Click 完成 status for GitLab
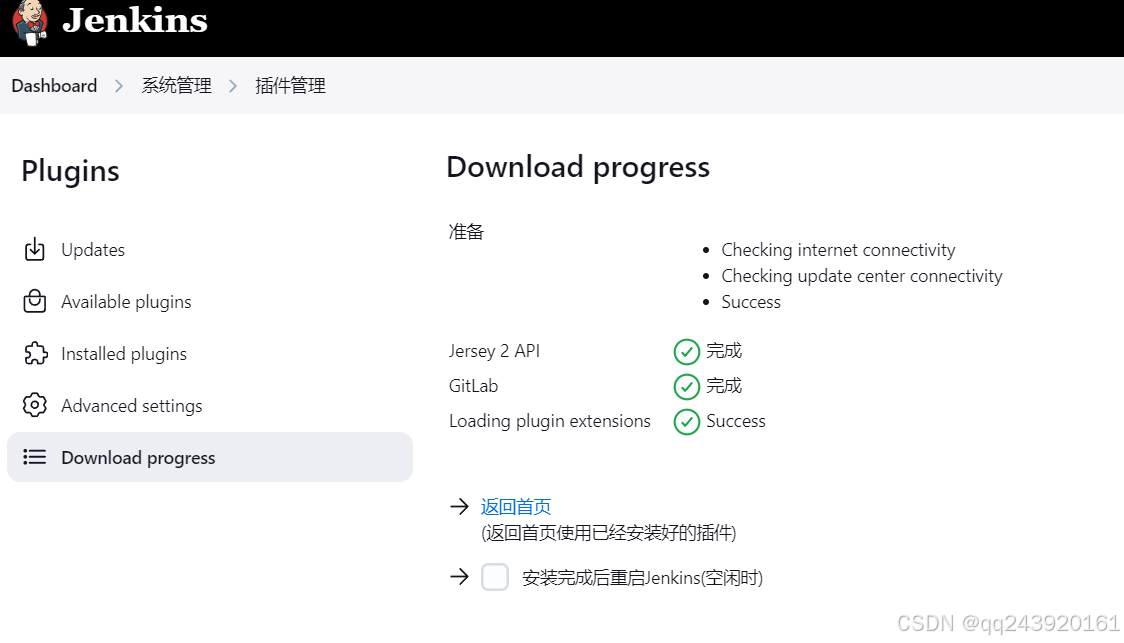 (724, 386)
